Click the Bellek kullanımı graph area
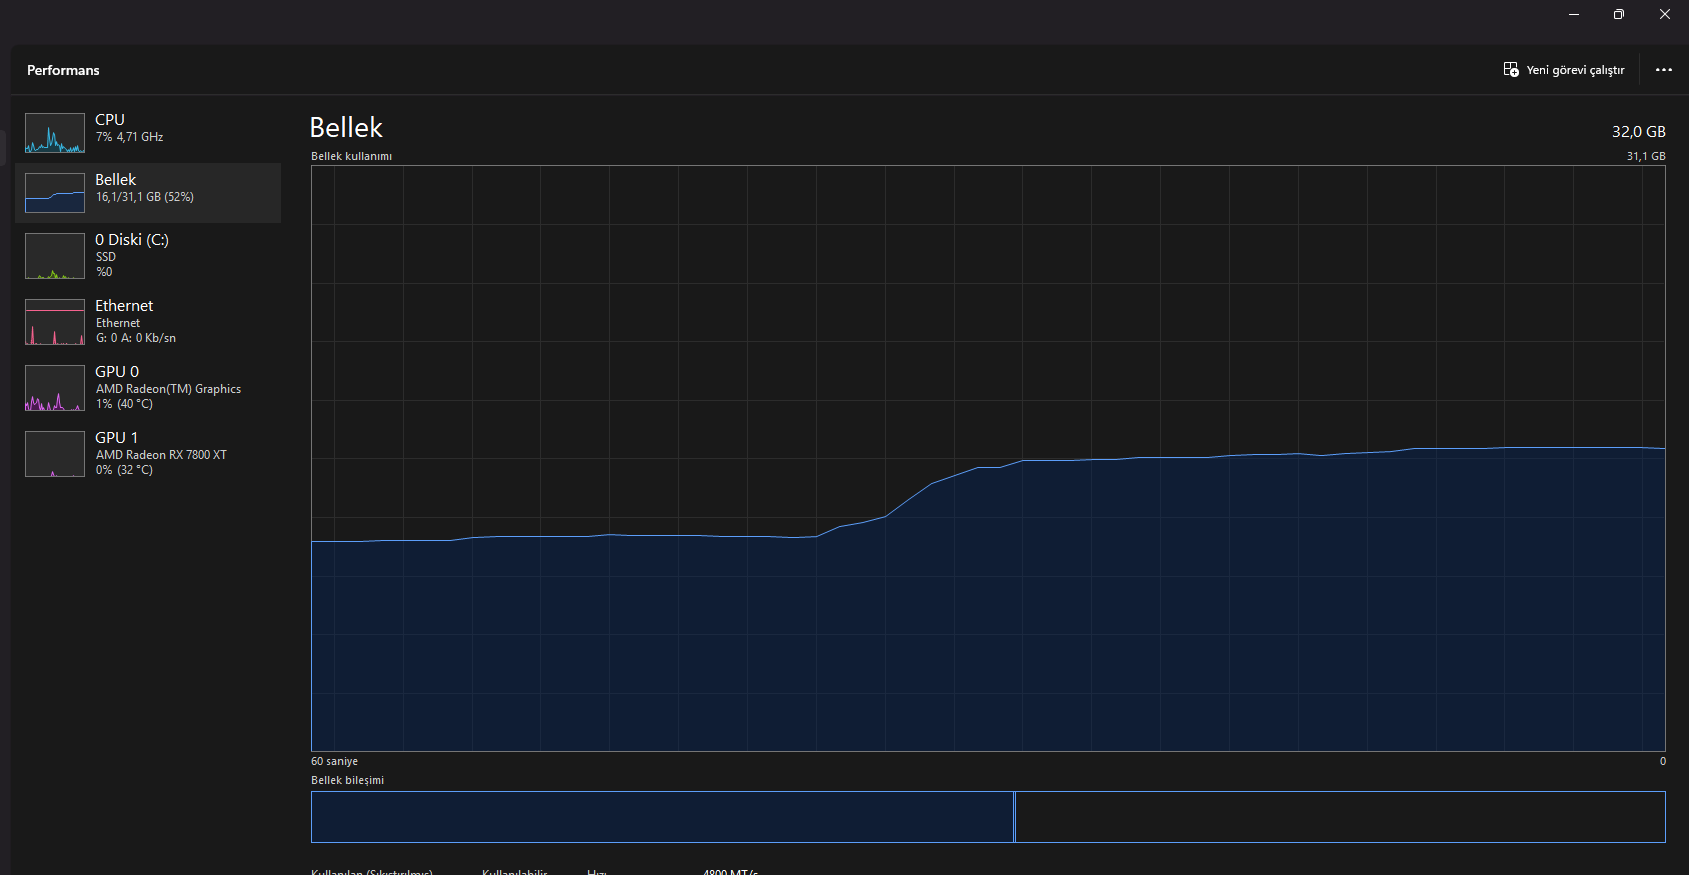The image size is (1689, 875). tap(988, 458)
